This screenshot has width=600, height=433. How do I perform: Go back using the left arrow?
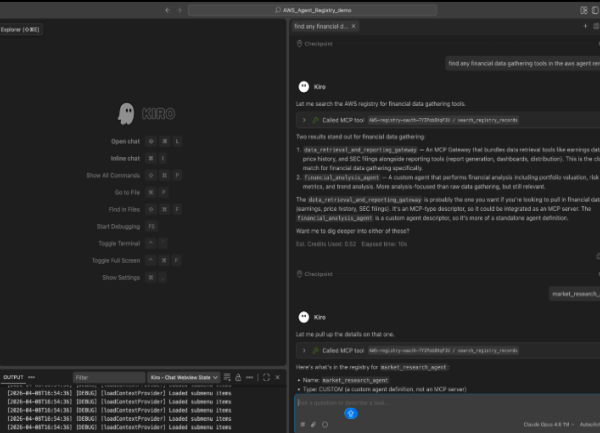click(167, 10)
